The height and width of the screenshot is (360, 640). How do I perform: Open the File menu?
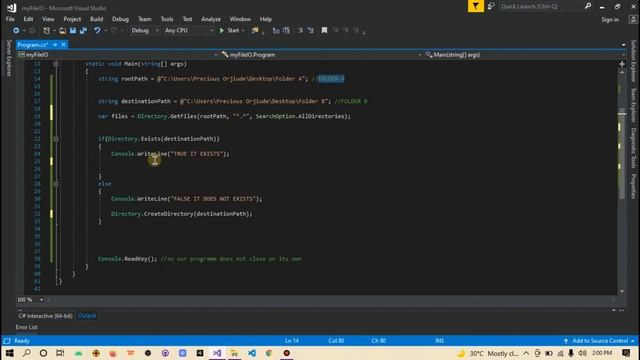(x=10, y=19)
